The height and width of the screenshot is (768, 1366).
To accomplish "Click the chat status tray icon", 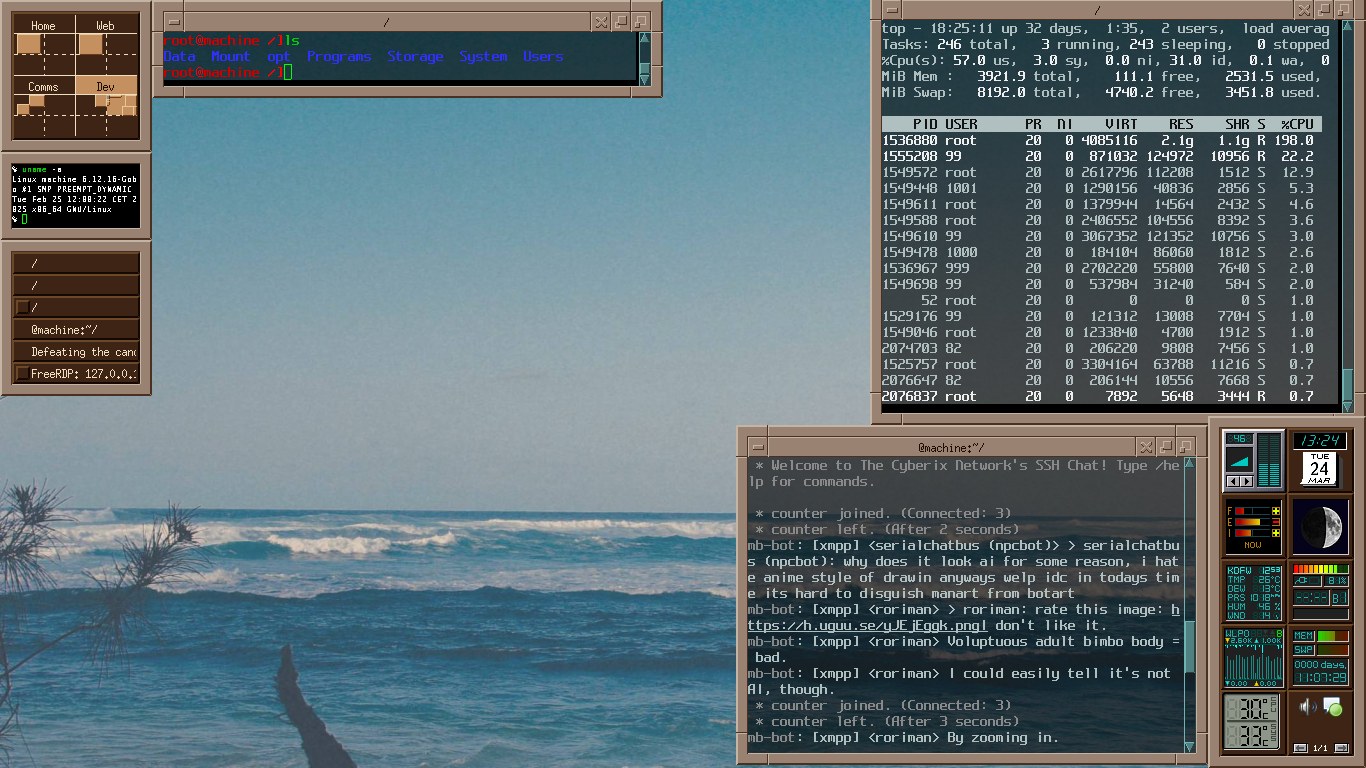I will [1332, 707].
